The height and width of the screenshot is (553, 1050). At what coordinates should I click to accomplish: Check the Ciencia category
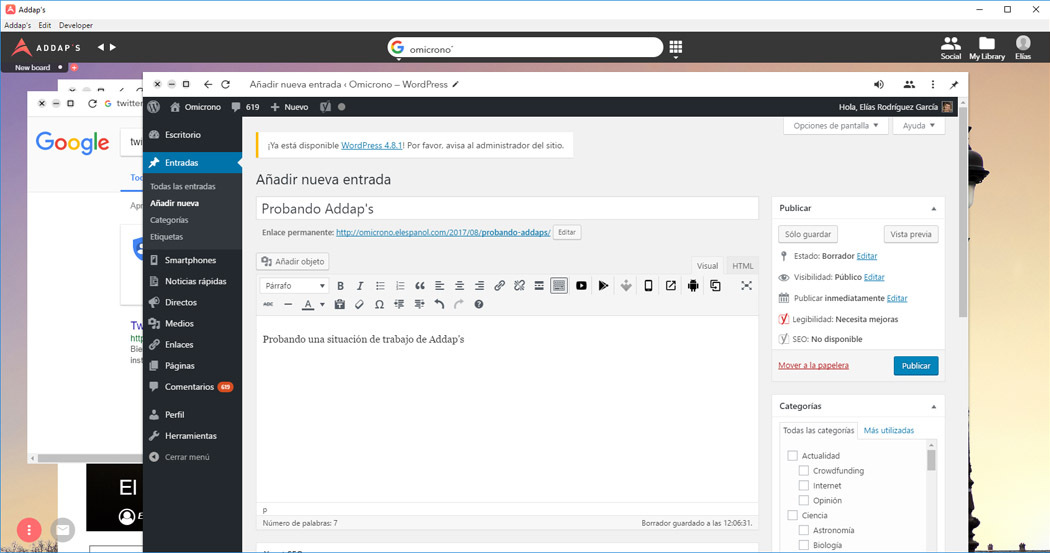(x=792, y=516)
